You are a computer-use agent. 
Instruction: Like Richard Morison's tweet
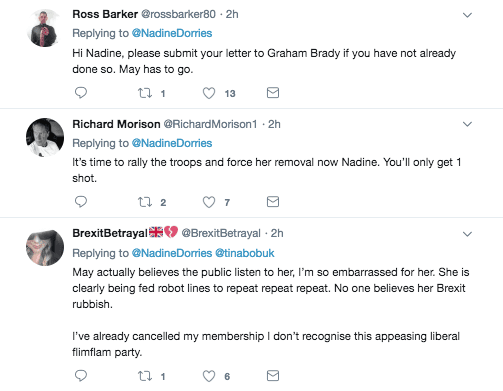(x=209, y=202)
